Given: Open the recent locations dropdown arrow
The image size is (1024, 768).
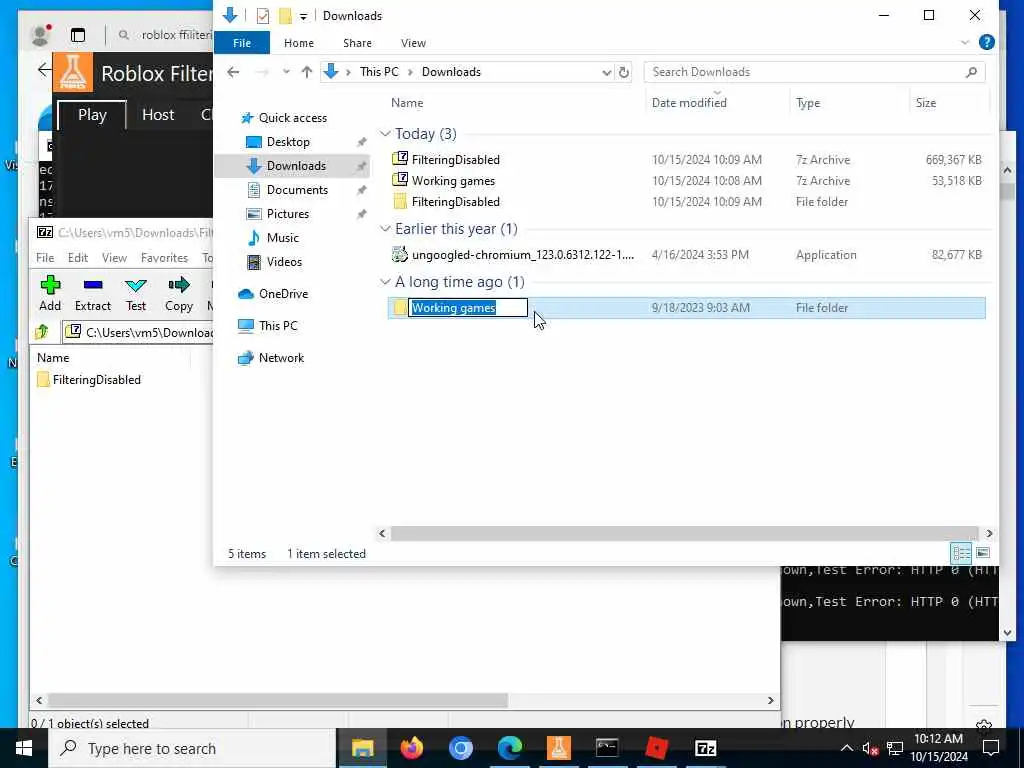Looking at the screenshot, I should 286,72.
